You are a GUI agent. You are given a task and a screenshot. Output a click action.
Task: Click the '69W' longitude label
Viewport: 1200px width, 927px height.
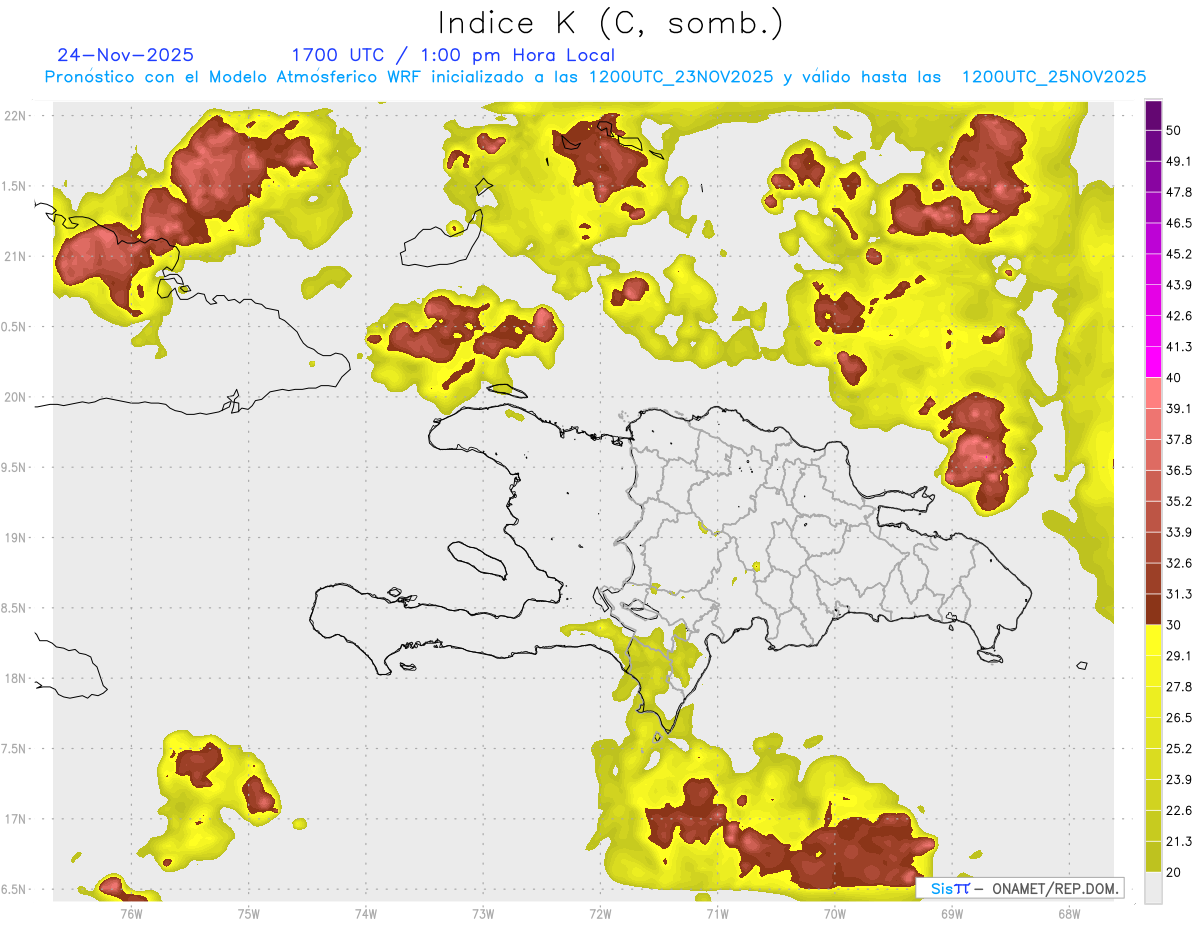(952, 913)
